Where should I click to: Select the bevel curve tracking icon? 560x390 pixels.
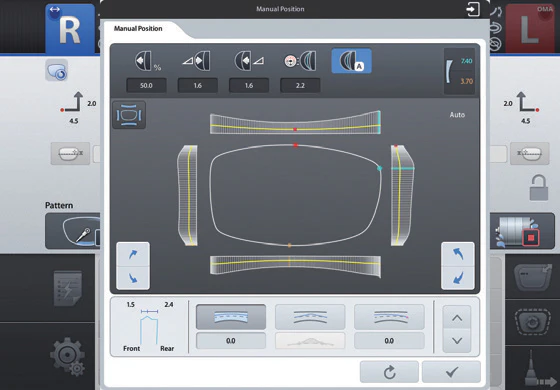(300, 61)
